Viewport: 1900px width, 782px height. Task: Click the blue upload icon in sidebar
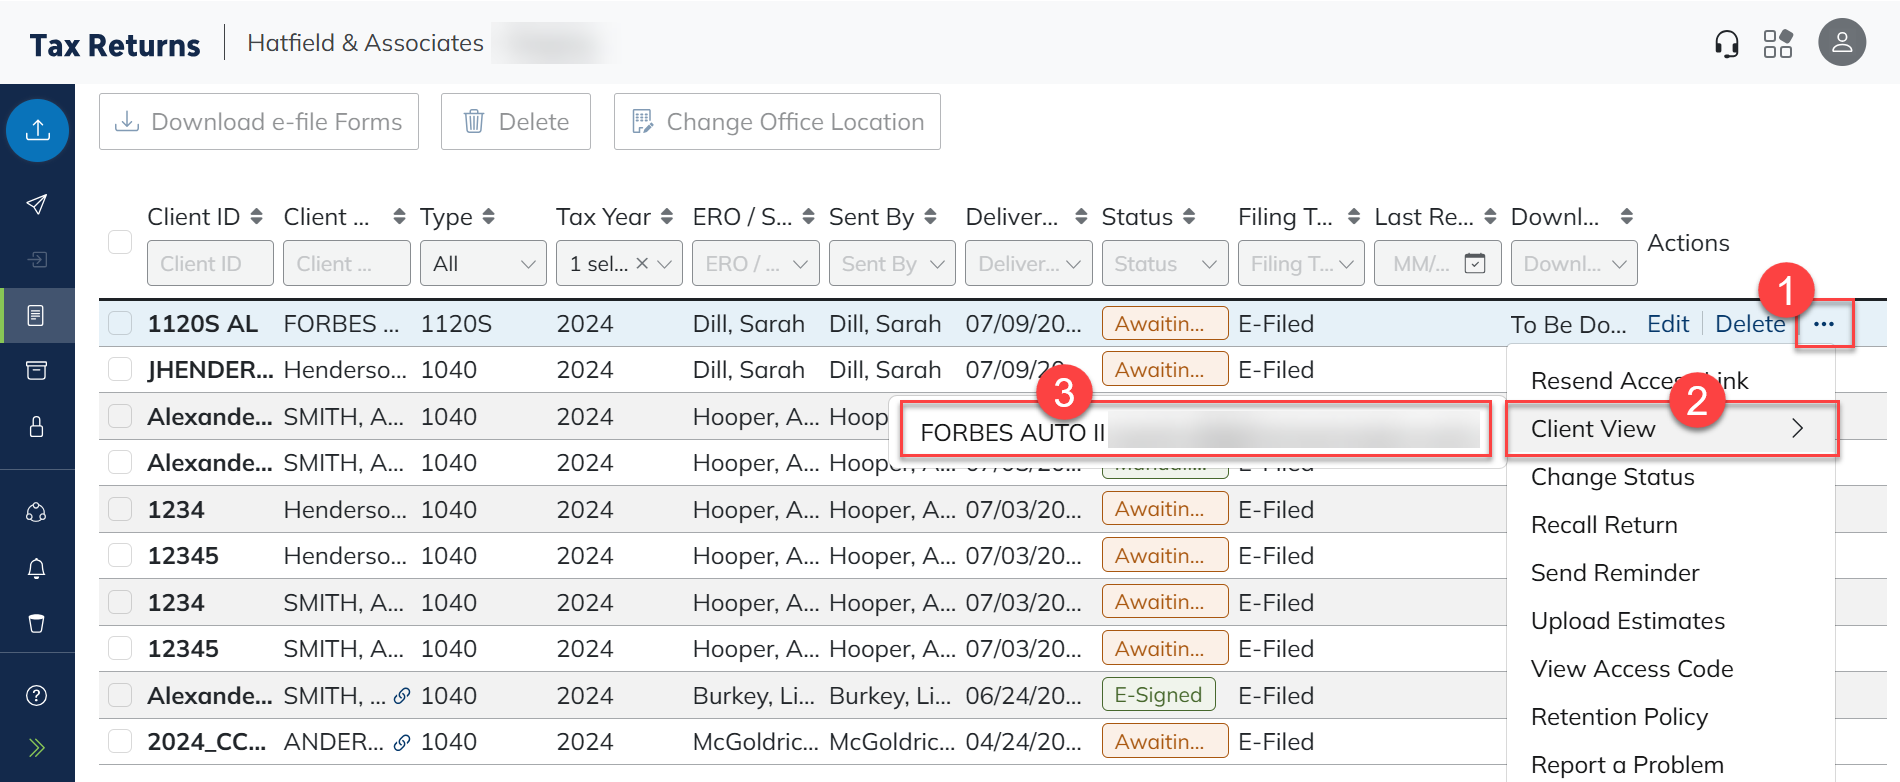pos(38,130)
